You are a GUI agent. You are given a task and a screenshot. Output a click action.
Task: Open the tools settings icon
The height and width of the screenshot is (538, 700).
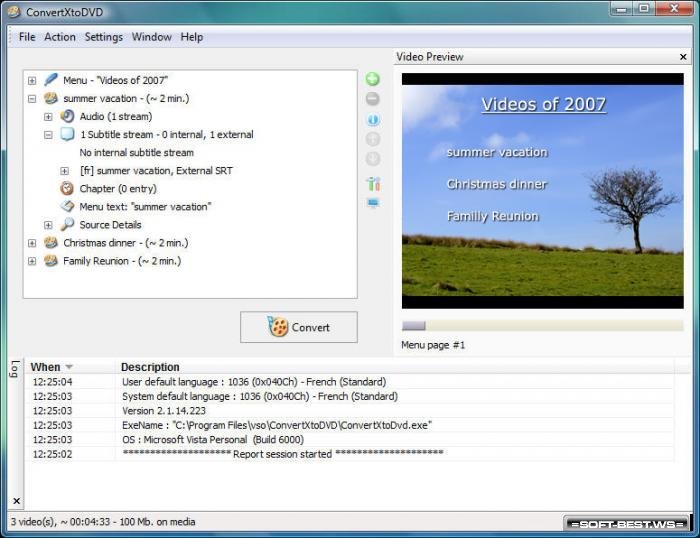(x=373, y=184)
